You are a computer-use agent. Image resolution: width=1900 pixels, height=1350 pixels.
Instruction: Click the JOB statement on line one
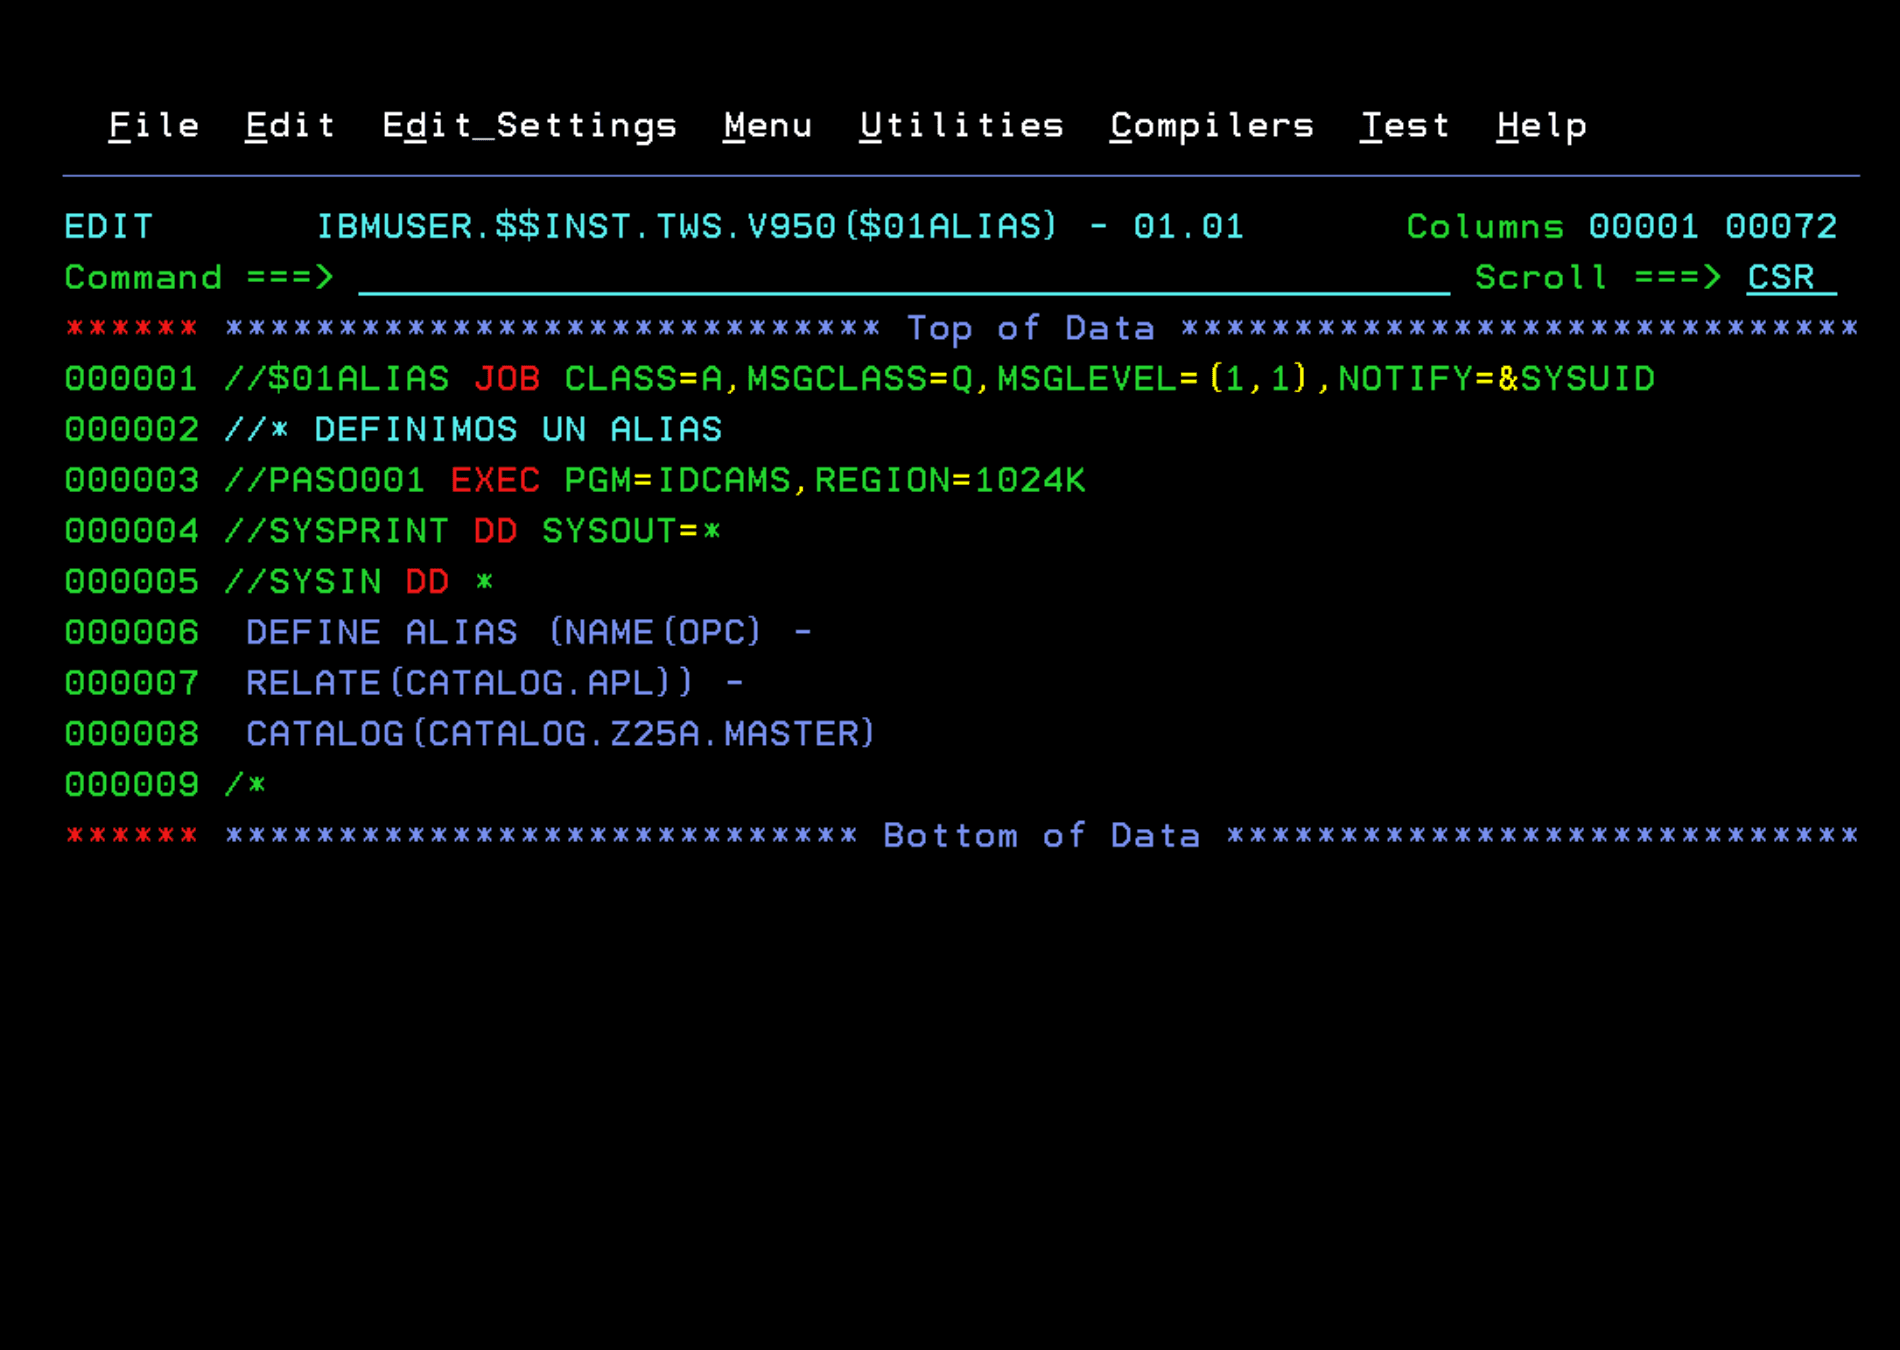click(x=506, y=379)
